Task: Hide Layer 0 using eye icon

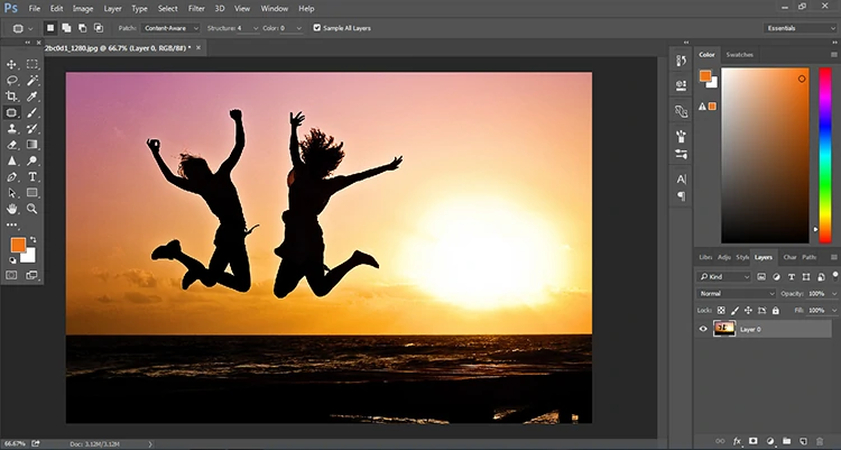Action: coord(703,329)
